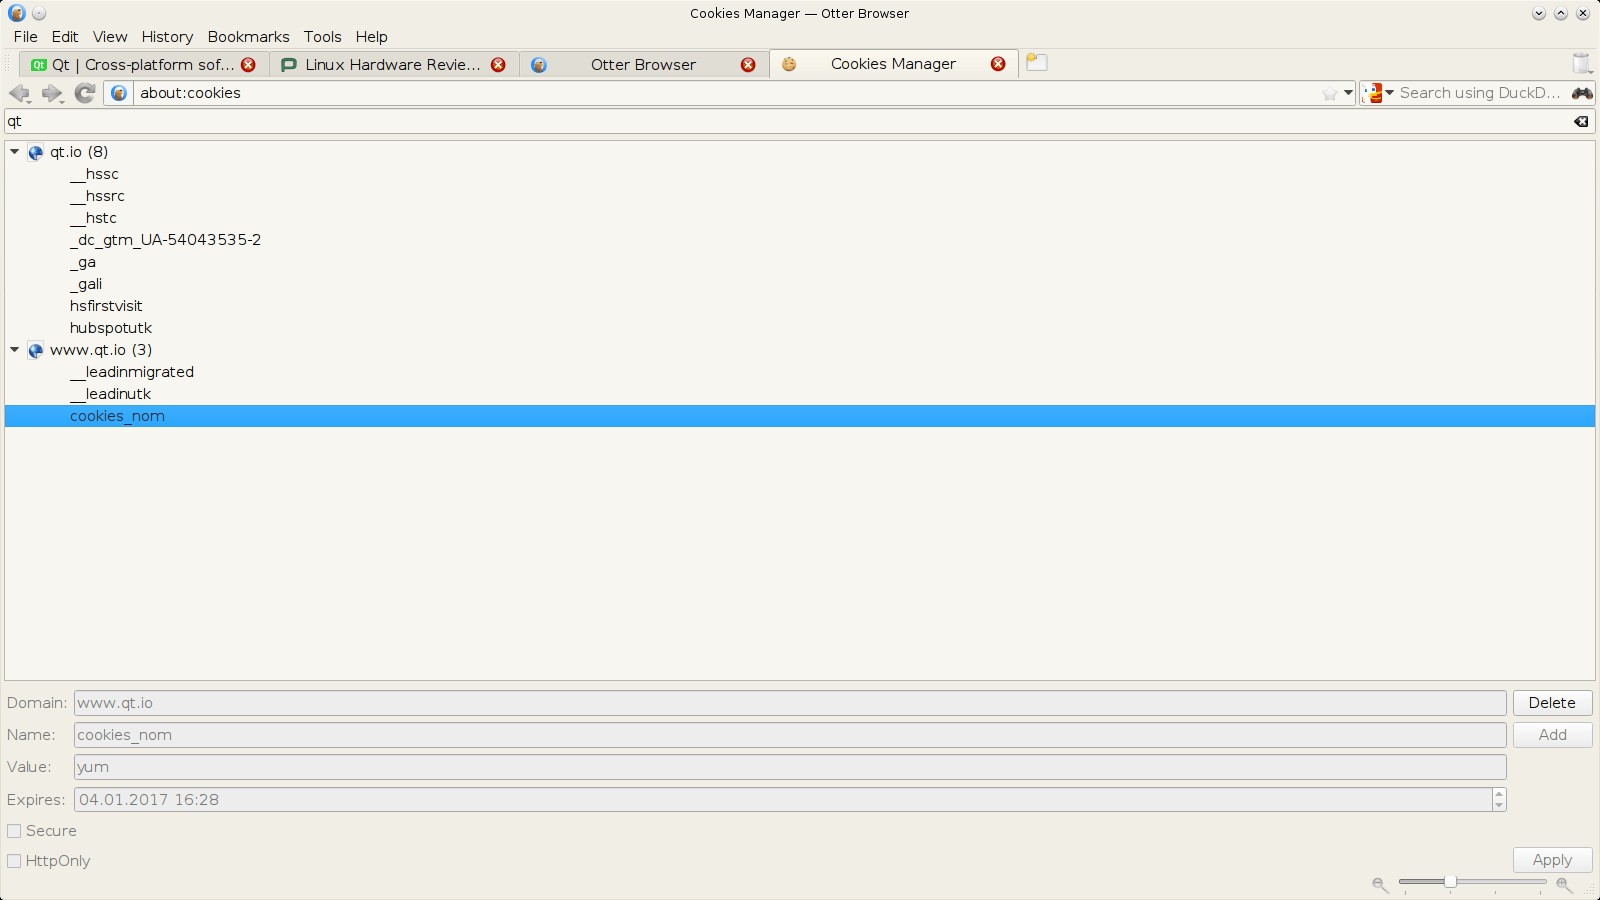Click the globe icon beside www.qt.io
This screenshot has width=1600, height=900.
pos(36,351)
